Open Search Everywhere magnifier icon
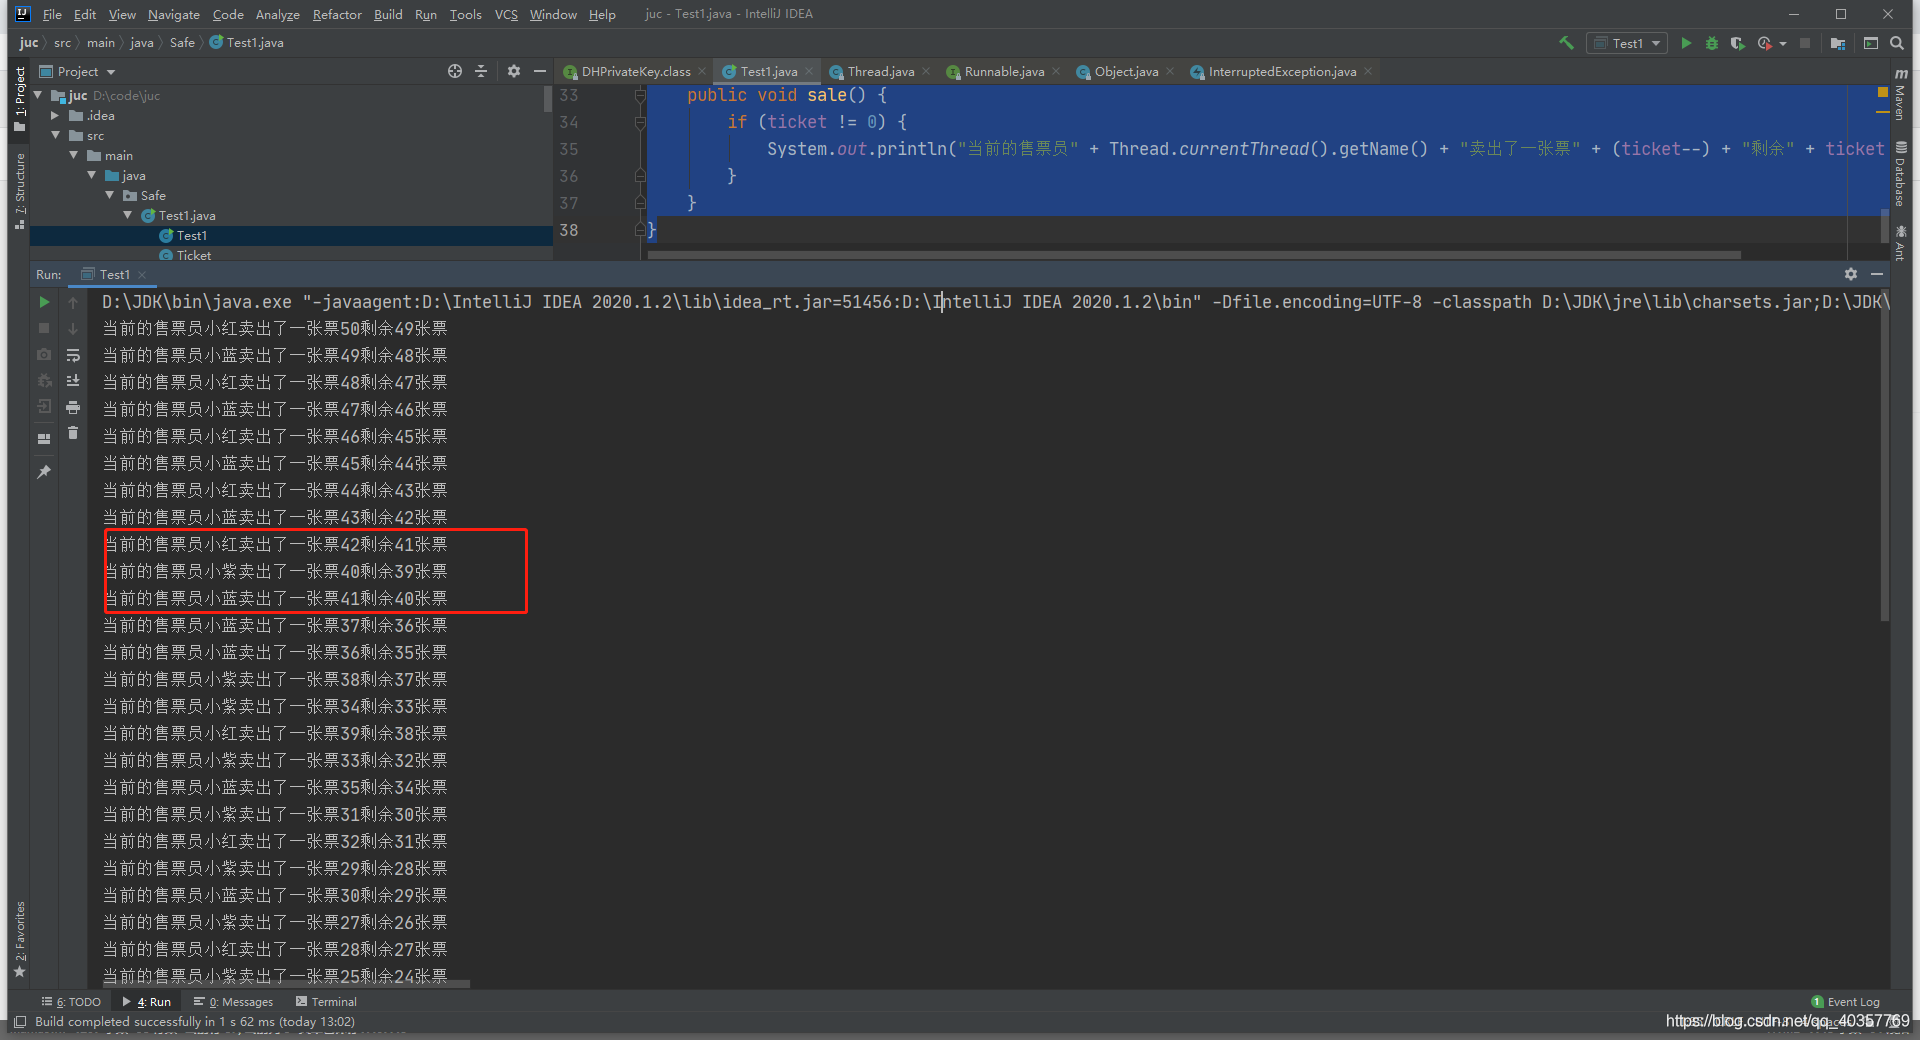 point(1897,43)
